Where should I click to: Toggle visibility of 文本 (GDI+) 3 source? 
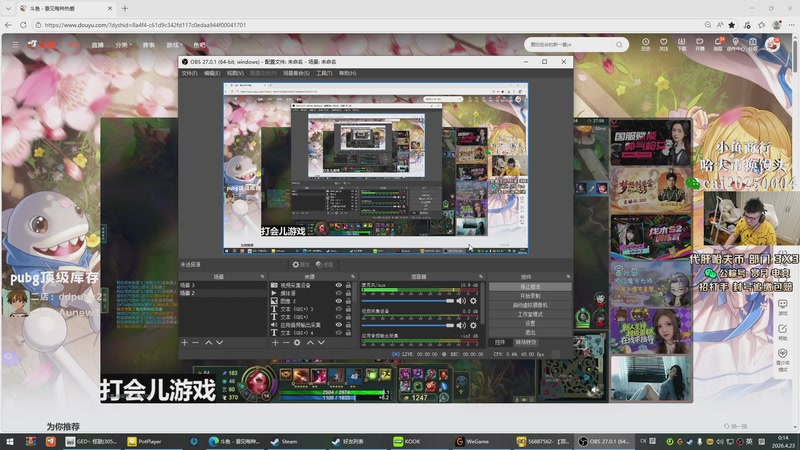[338, 309]
